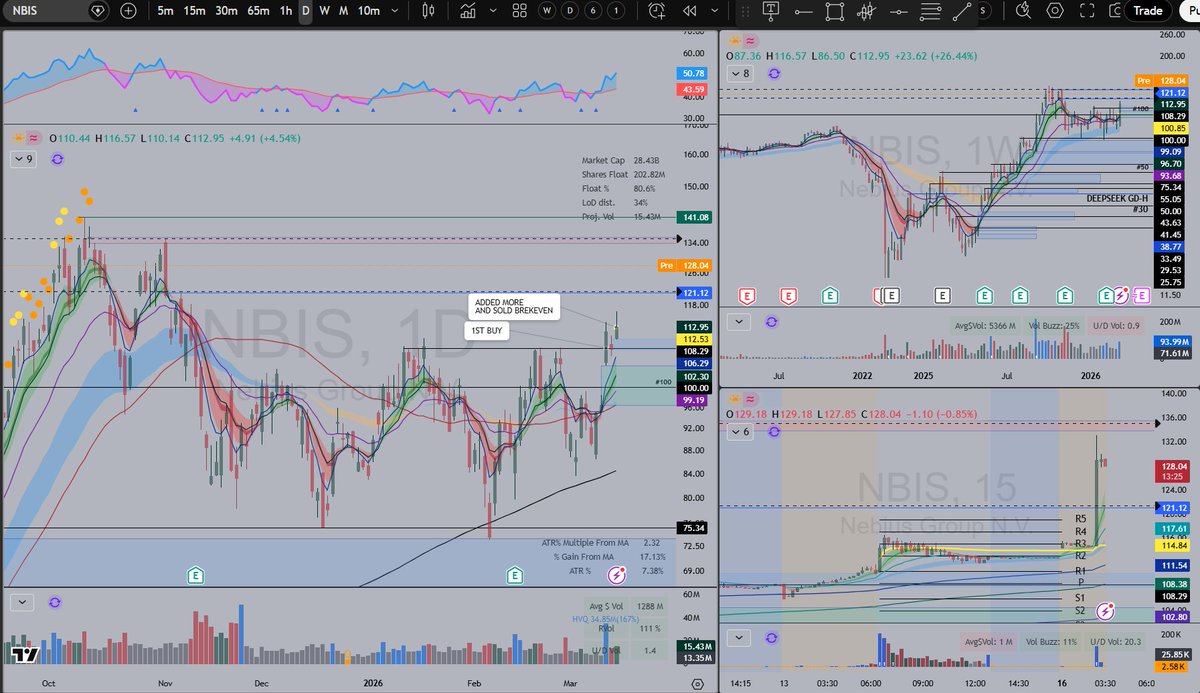Click the 141.08 price label on daily axis
Image resolution: width=1200 pixels, height=693 pixels.
coord(693,217)
